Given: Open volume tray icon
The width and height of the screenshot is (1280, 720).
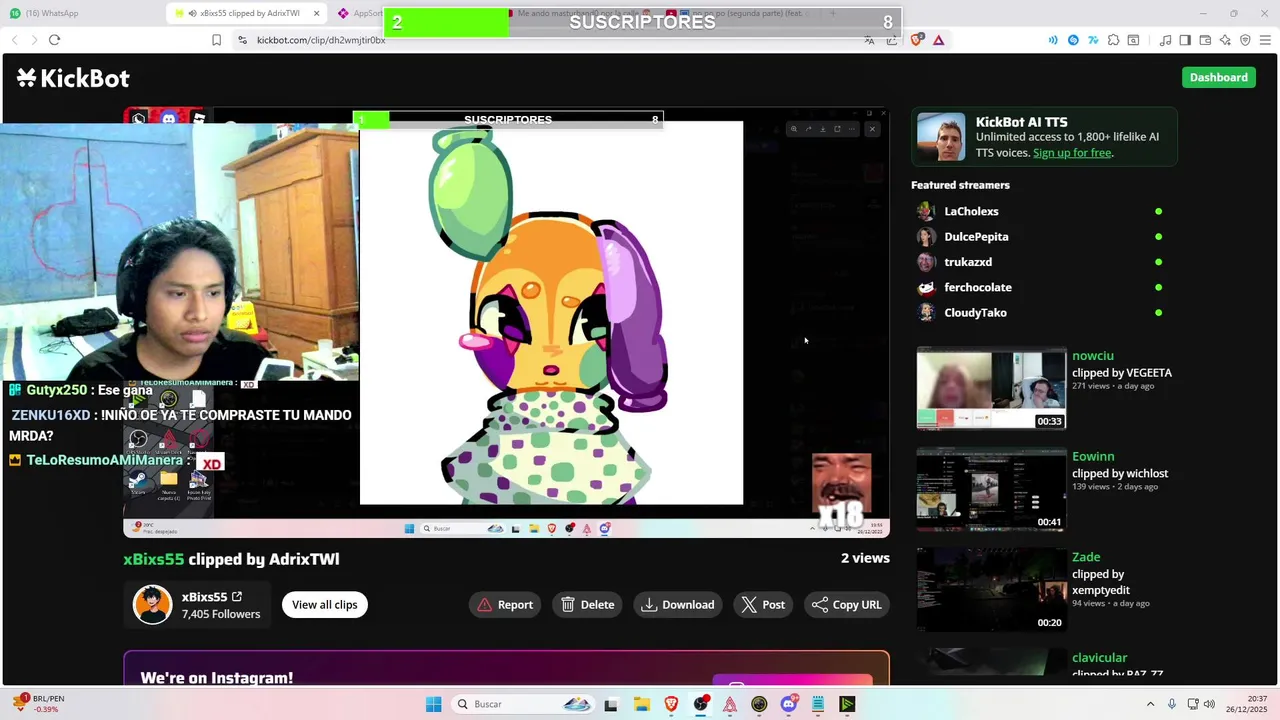Looking at the screenshot, I should 1209,704.
